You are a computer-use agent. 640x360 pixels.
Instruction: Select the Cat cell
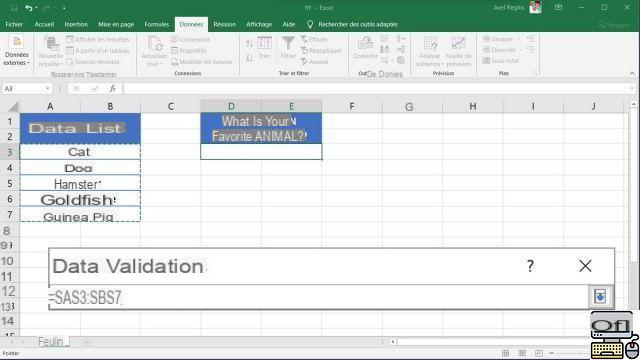point(80,152)
